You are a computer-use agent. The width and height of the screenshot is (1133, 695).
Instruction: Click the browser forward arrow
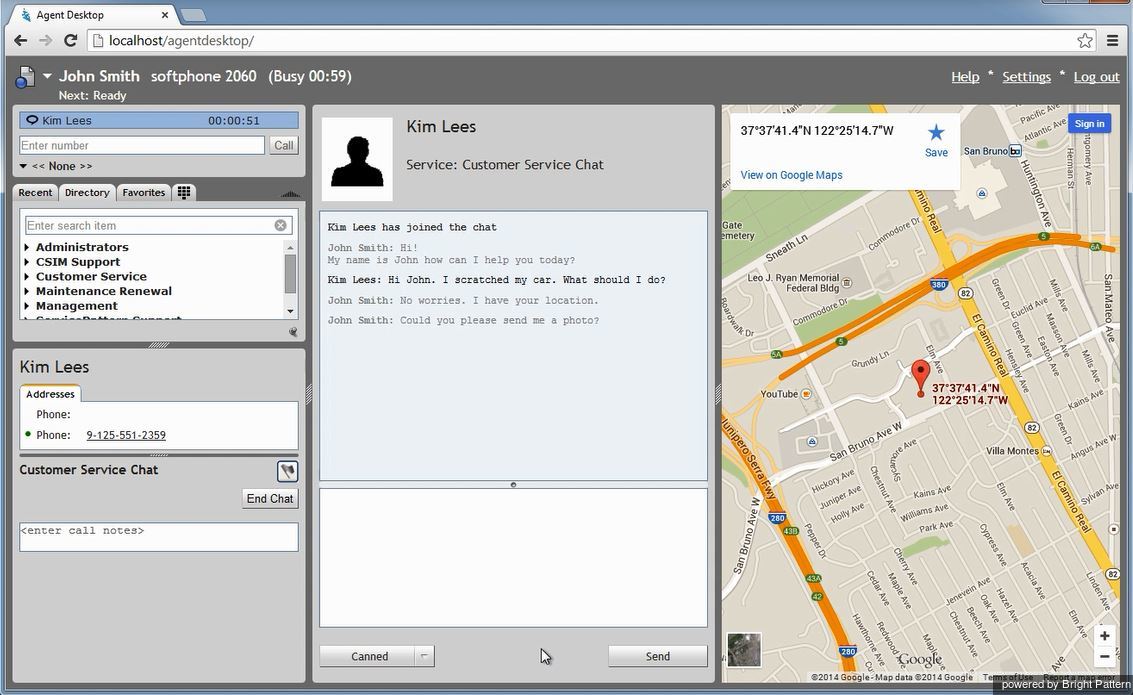click(x=46, y=40)
